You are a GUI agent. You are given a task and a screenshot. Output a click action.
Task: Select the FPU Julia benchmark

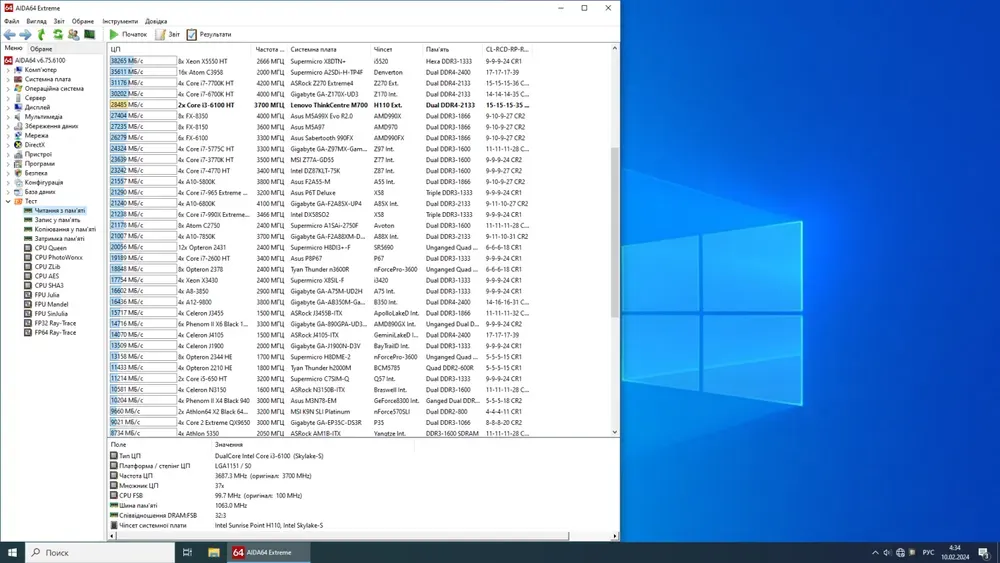47,295
